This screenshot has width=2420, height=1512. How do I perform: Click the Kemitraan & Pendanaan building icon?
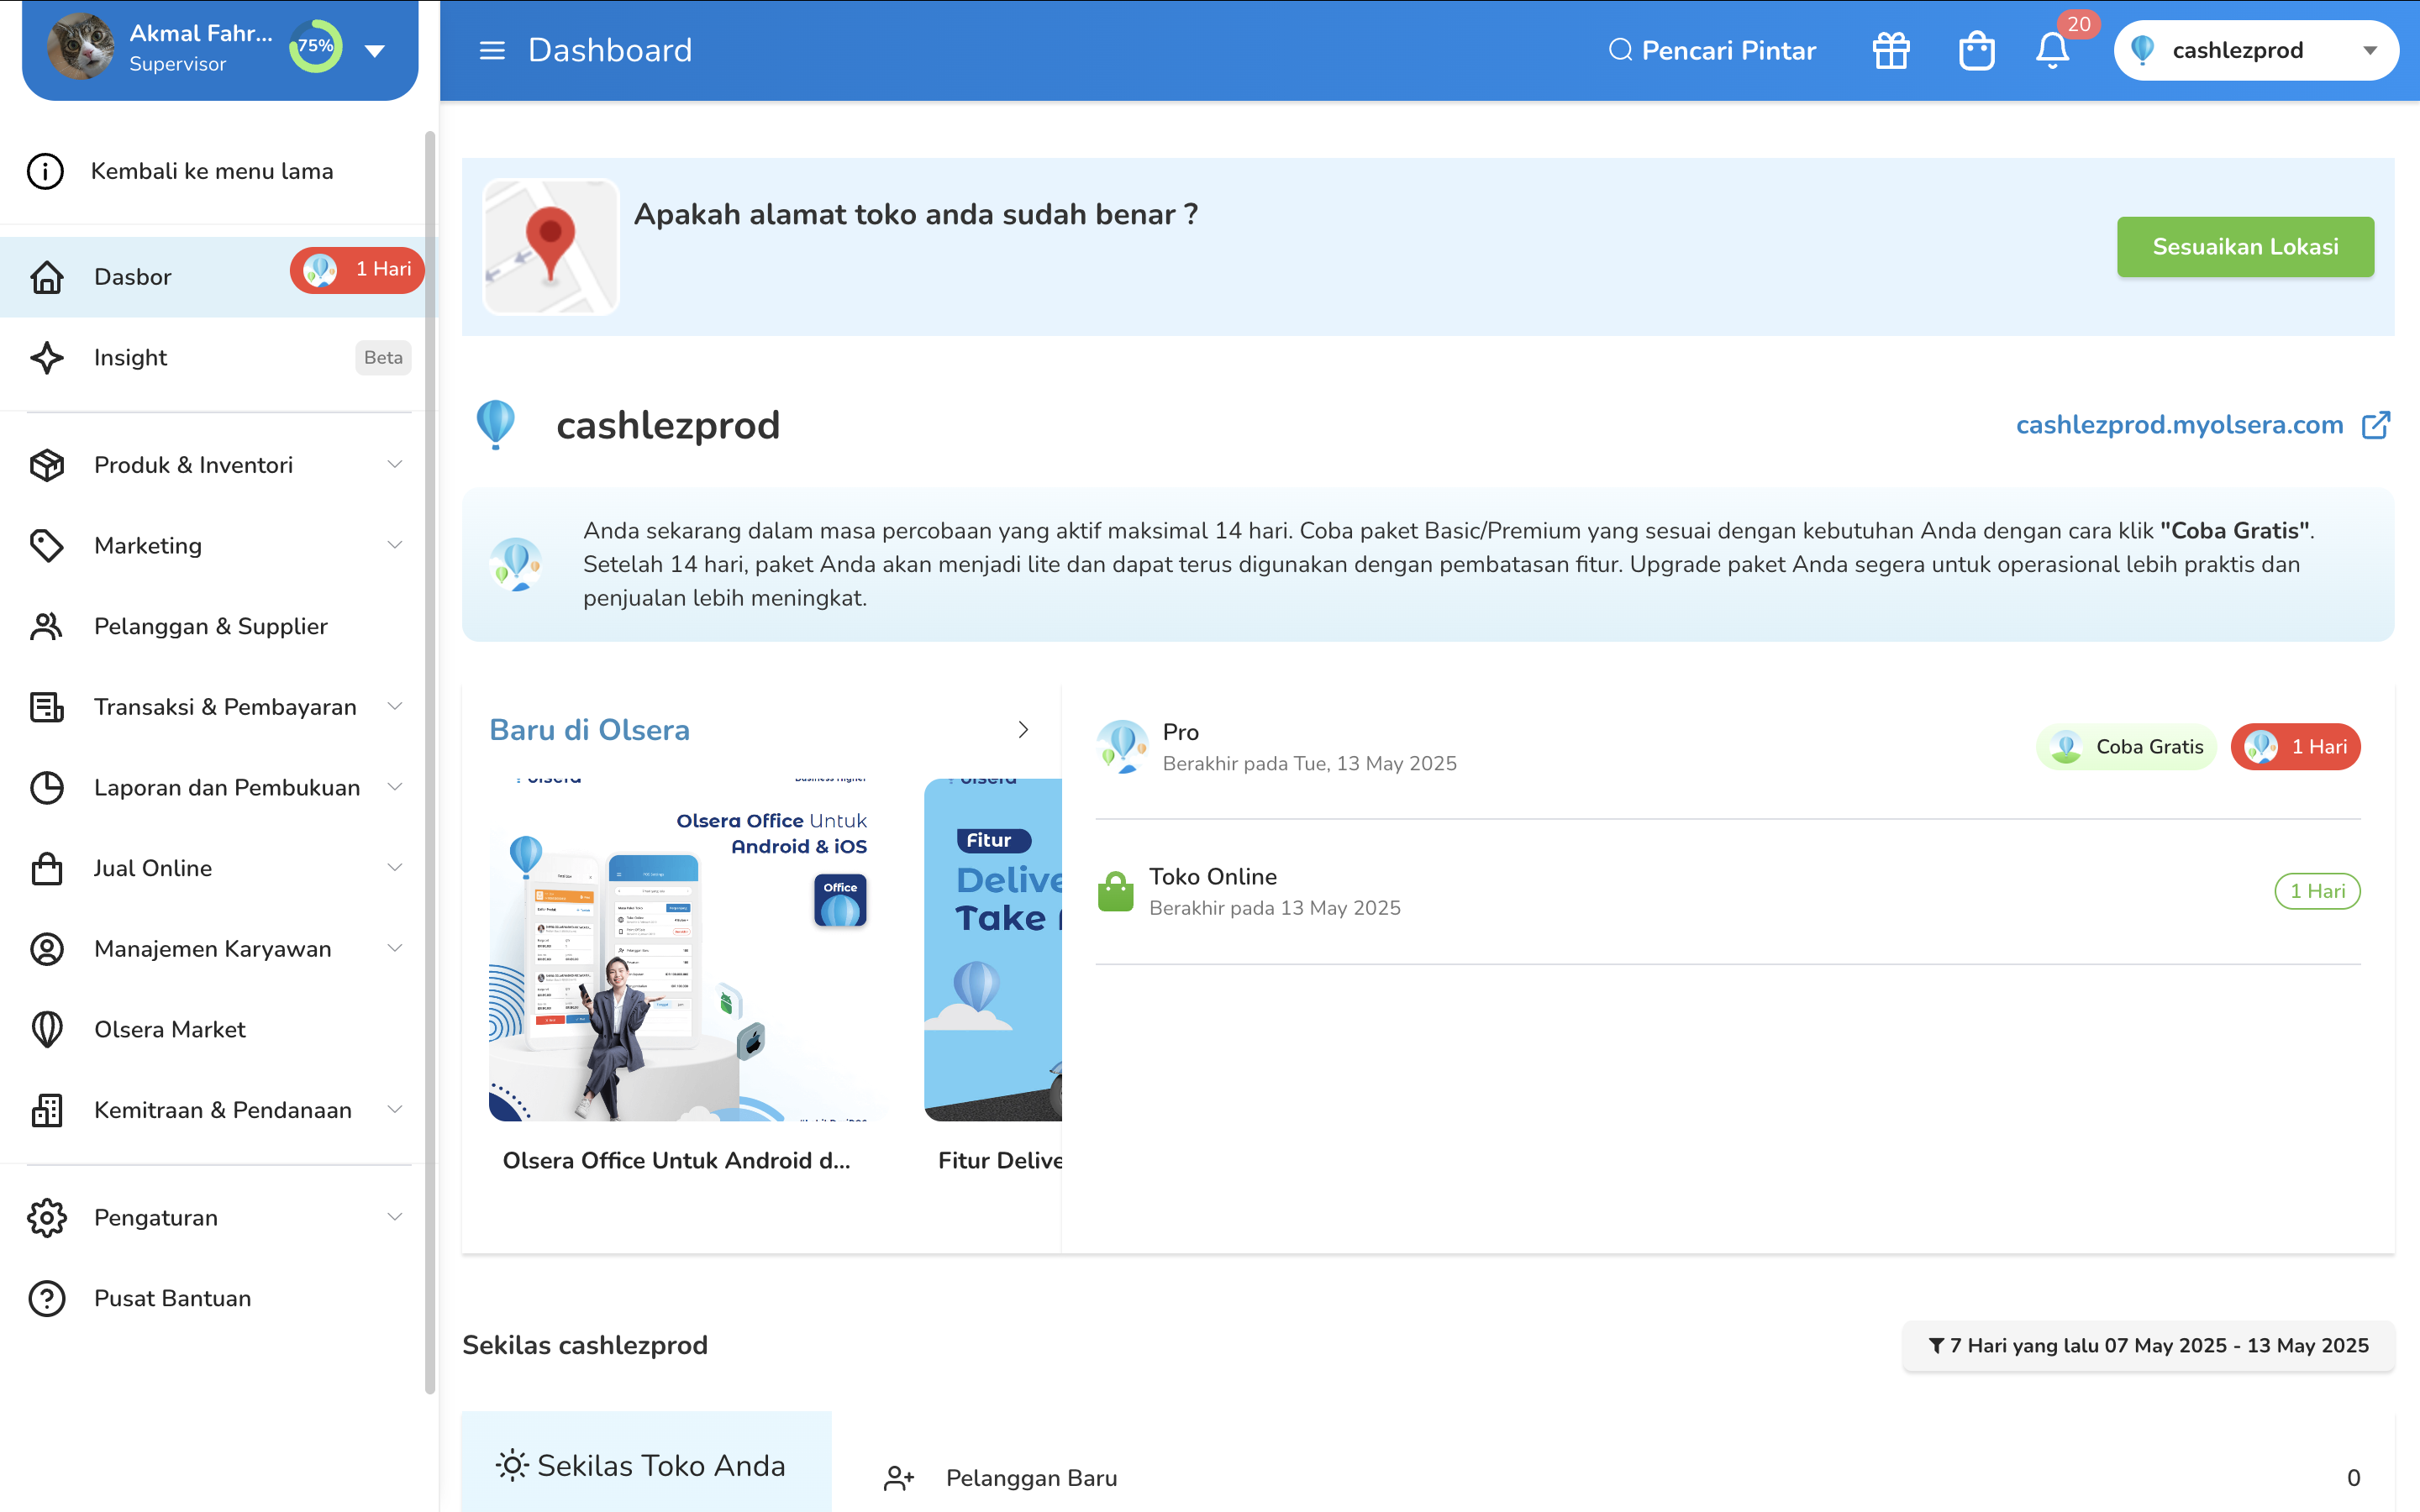47,1110
